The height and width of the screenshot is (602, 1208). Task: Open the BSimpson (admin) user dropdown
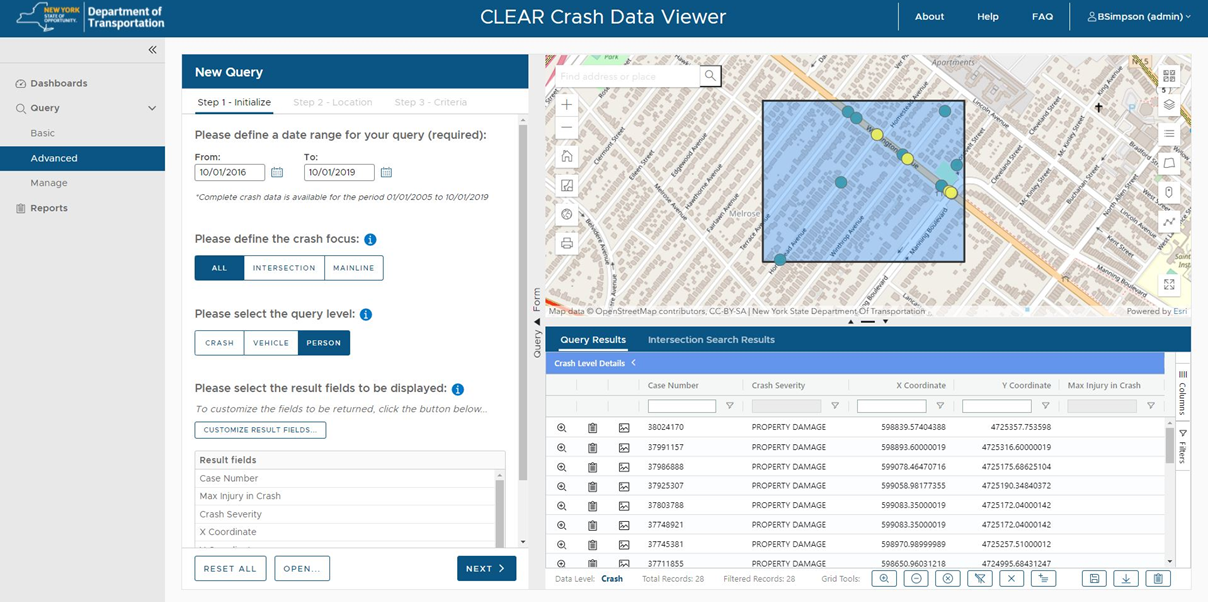coord(1139,17)
